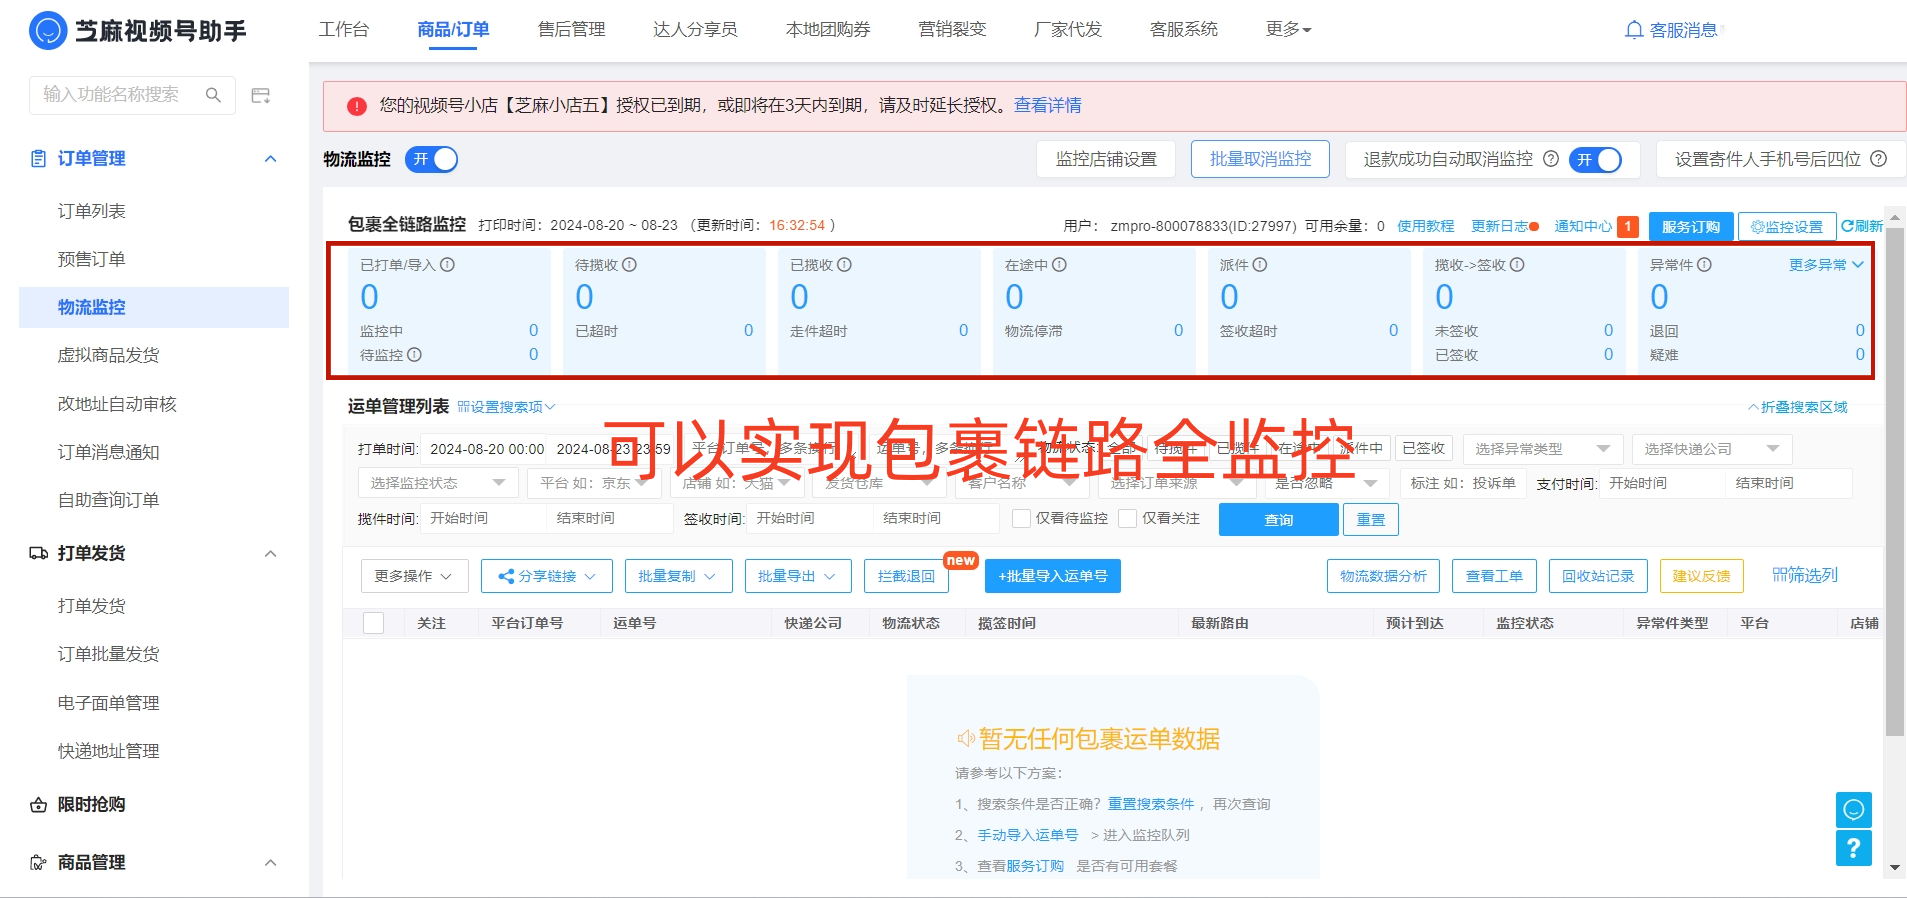The width and height of the screenshot is (1907, 898).
Task: Click the 客服消息 bell icon
Action: click(x=1634, y=30)
